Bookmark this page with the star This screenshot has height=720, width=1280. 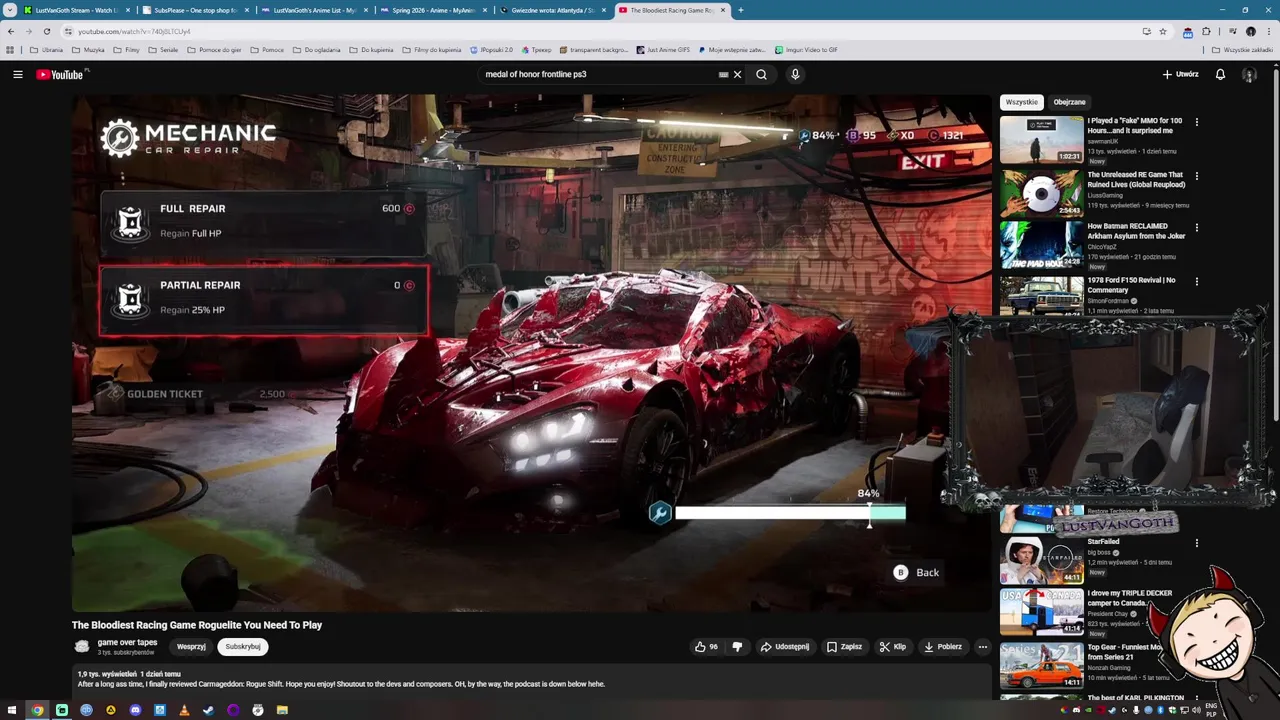point(1162,31)
